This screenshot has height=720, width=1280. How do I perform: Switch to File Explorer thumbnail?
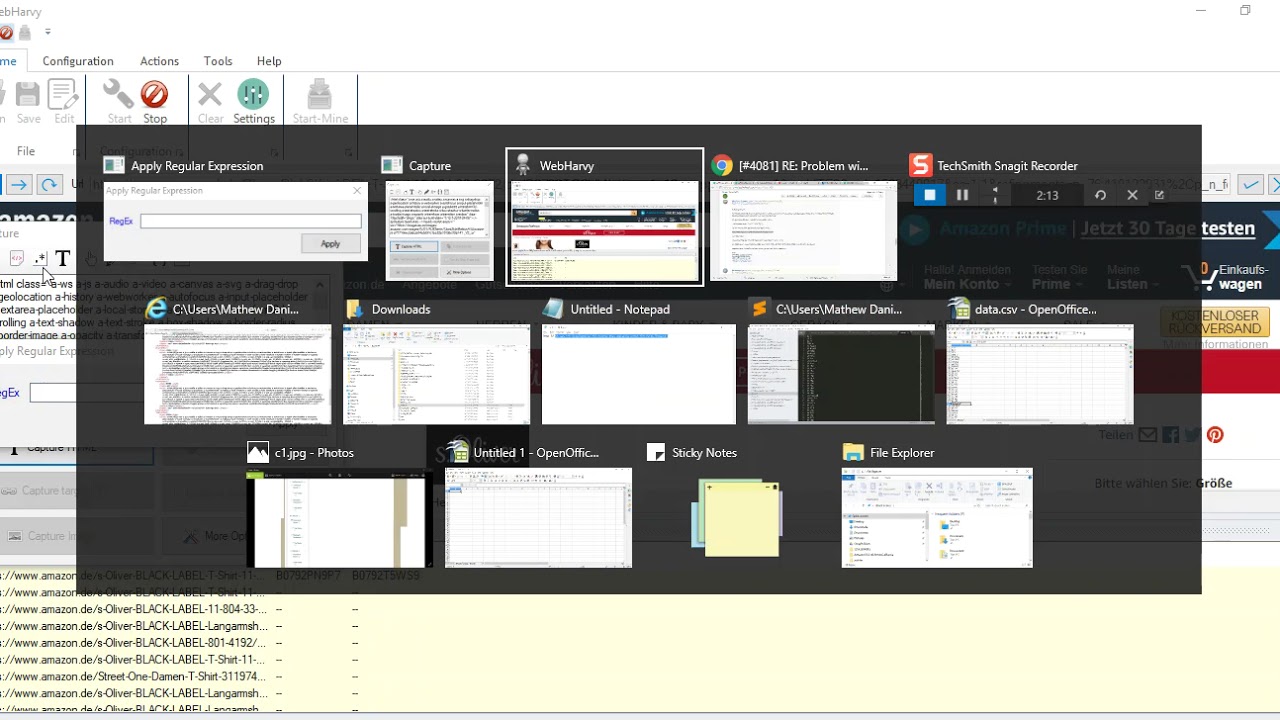(x=937, y=518)
